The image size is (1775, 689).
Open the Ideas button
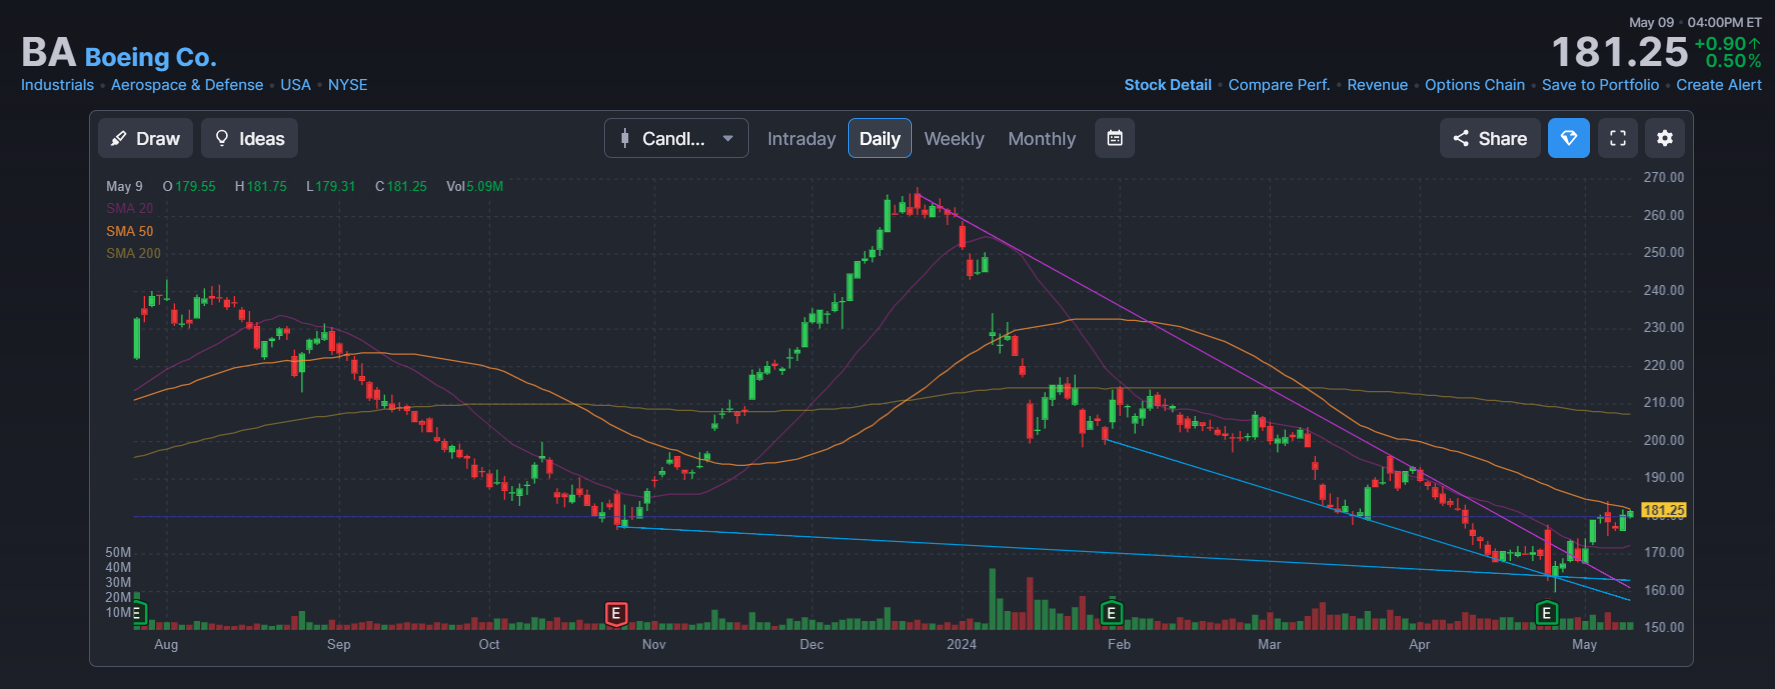pyautogui.click(x=250, y=138)
